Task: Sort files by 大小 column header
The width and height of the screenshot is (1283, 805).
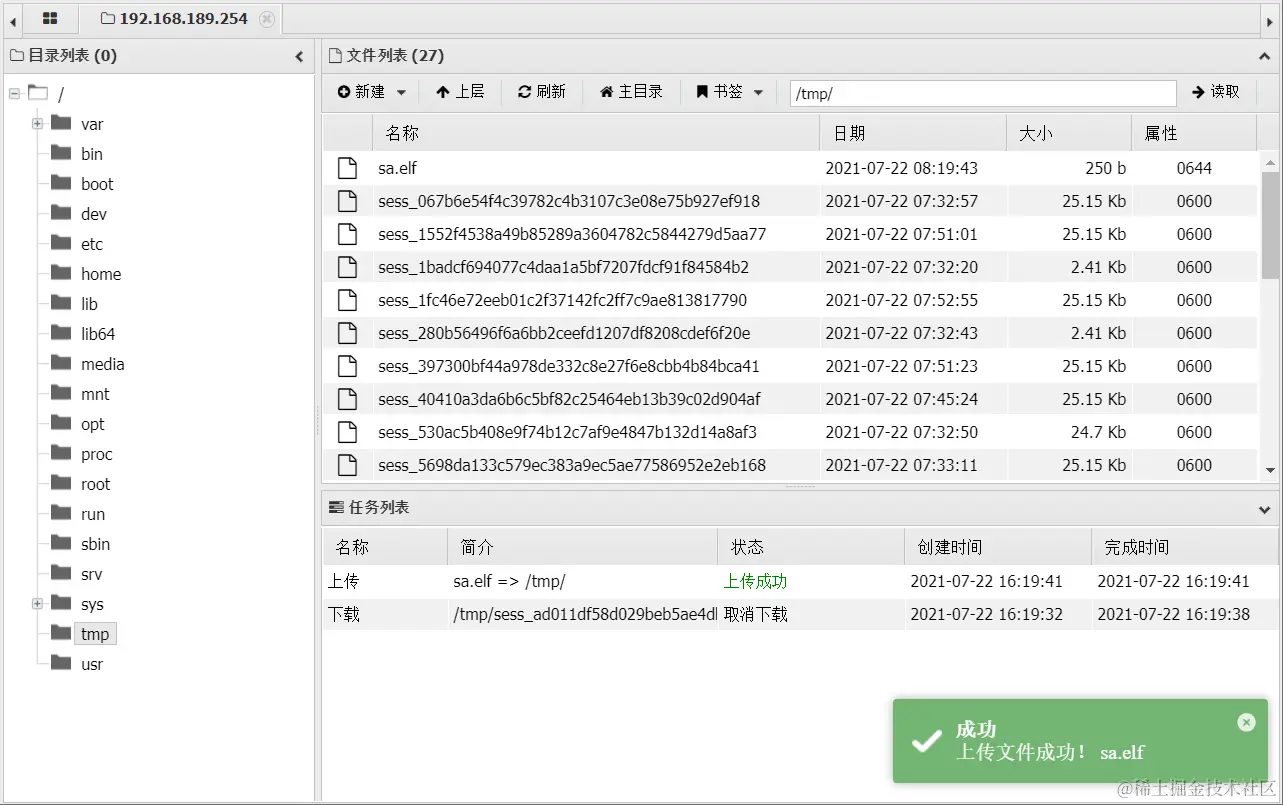Action: click(1069, 133)
